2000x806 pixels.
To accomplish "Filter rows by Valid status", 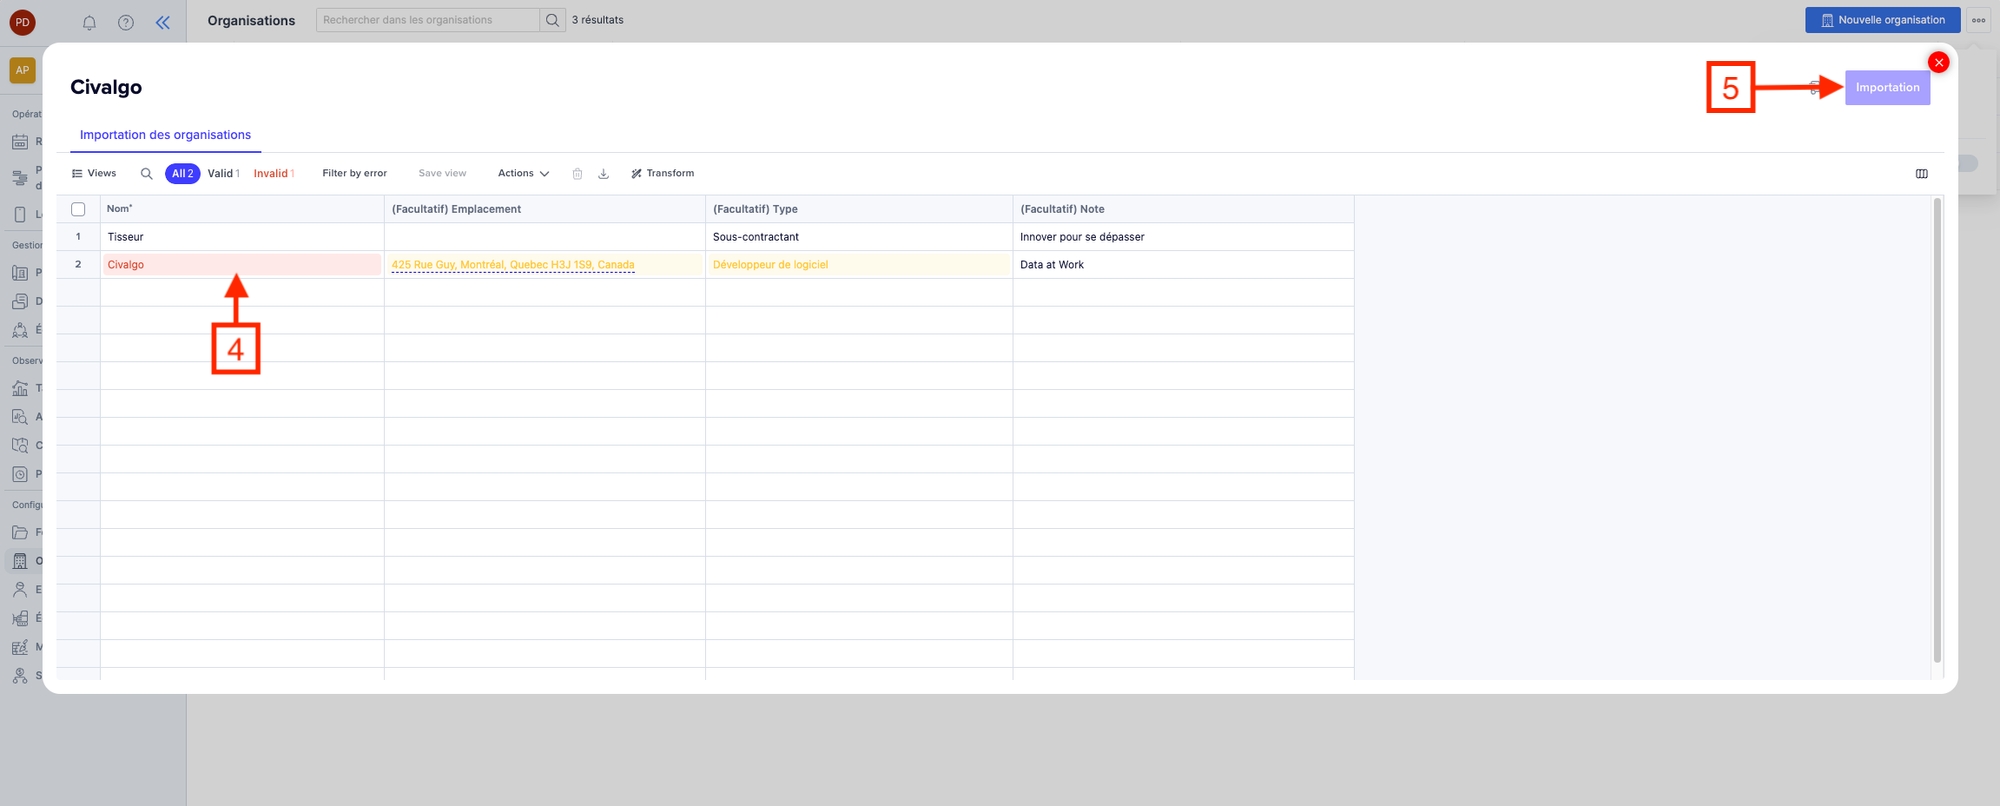I will 223,174.
